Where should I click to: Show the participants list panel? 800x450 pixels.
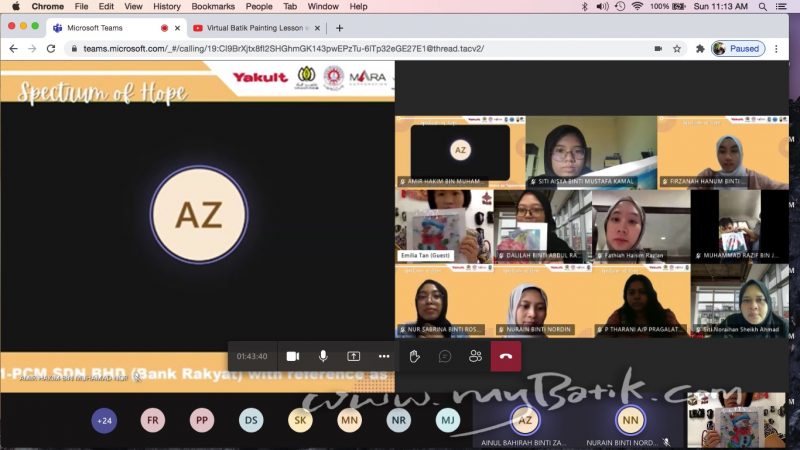(x=475, y=356)
